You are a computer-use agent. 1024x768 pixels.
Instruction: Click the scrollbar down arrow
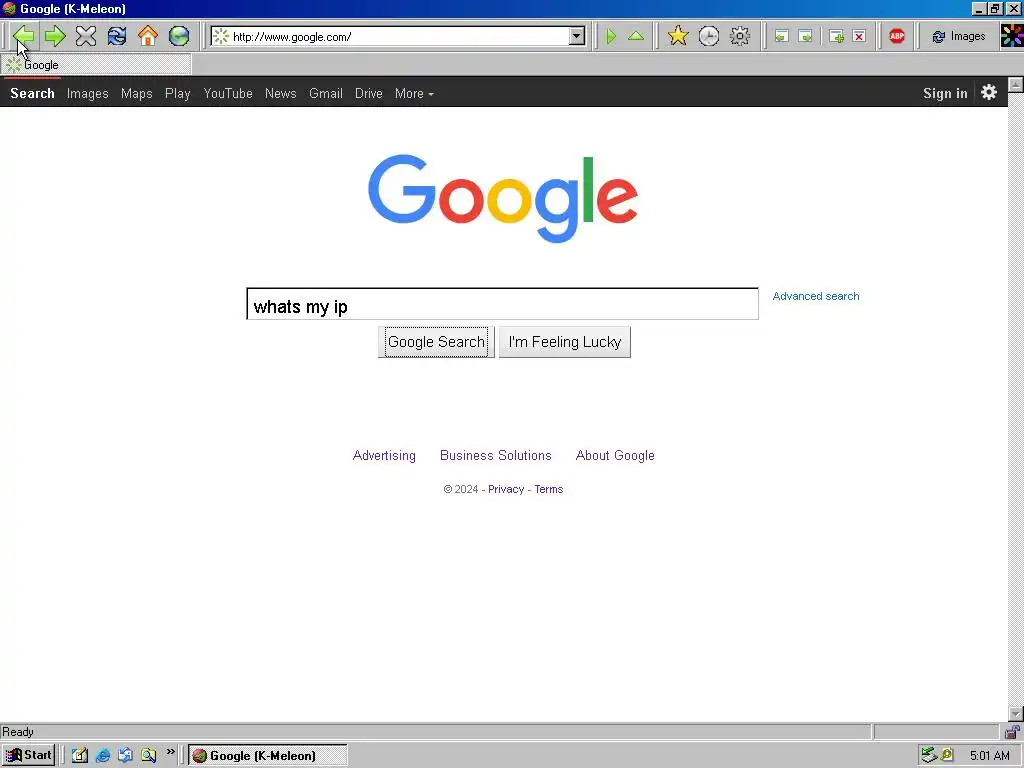point(1016,714)
